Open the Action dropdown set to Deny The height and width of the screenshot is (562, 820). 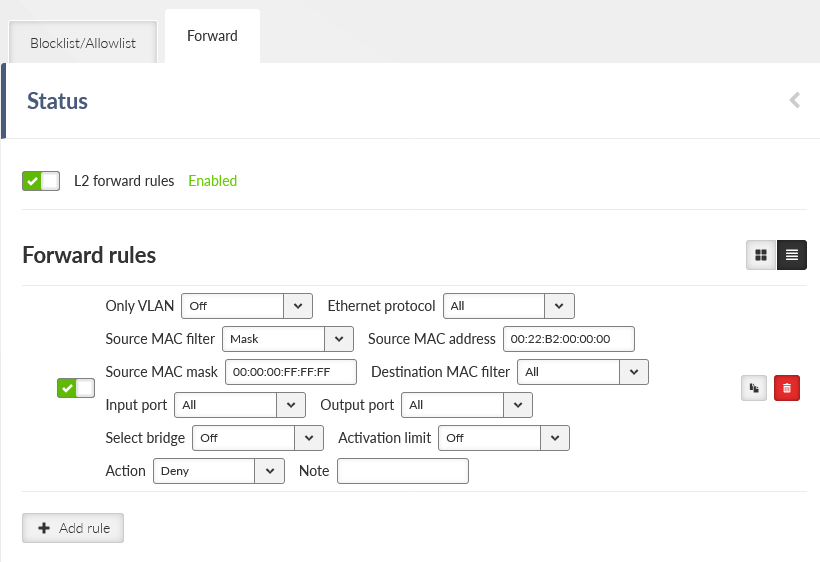(x=219, y=471)
